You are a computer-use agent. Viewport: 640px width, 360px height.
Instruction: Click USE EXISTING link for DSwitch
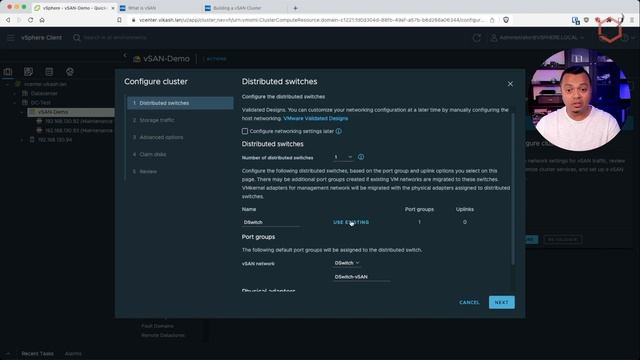pos(351,222)
